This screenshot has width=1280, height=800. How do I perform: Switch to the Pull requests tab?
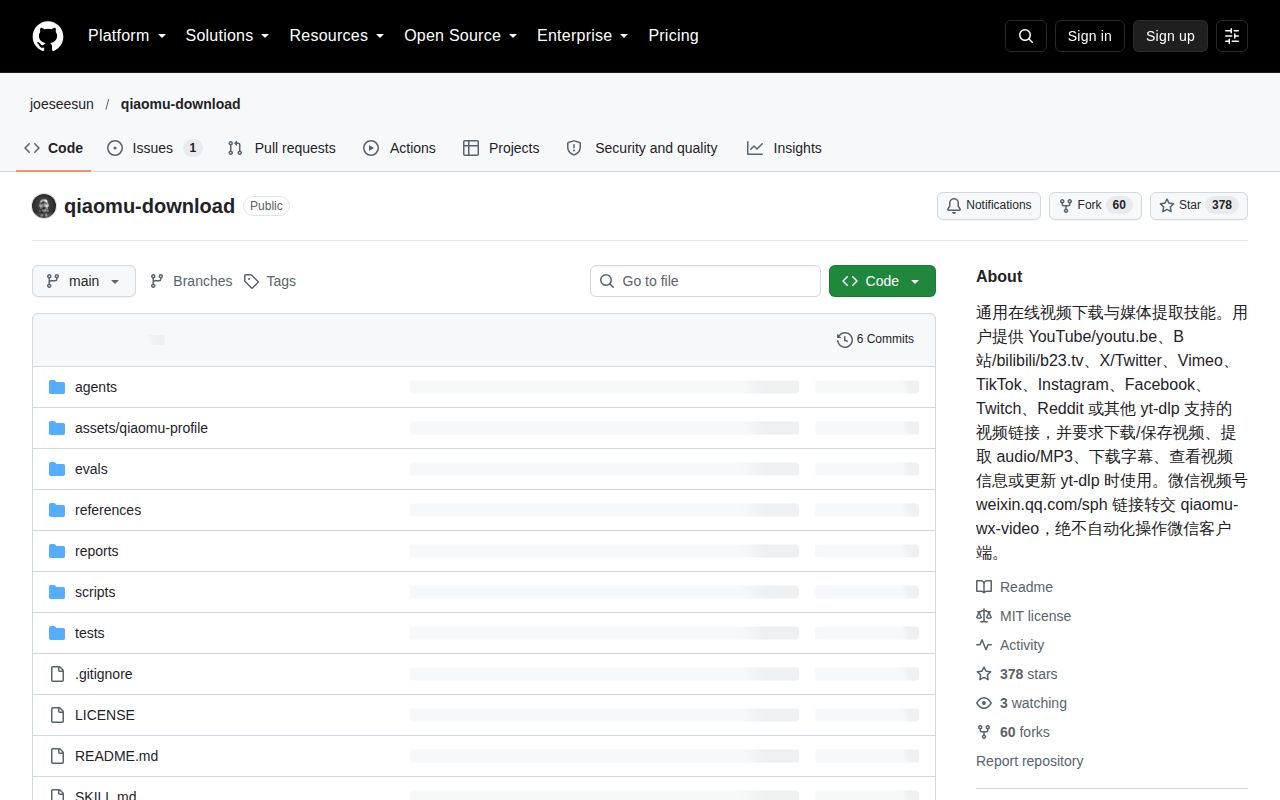(x=282, y=148)
